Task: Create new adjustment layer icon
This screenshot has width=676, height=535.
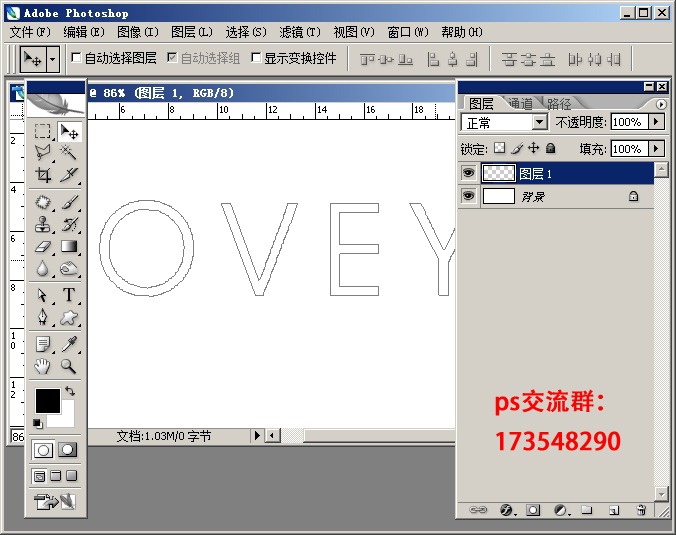Action: pyautogui.click(x=560, y=510)
